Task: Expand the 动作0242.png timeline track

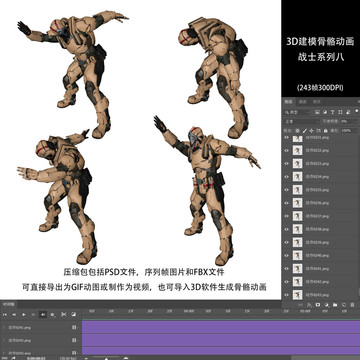Action: 4,341
